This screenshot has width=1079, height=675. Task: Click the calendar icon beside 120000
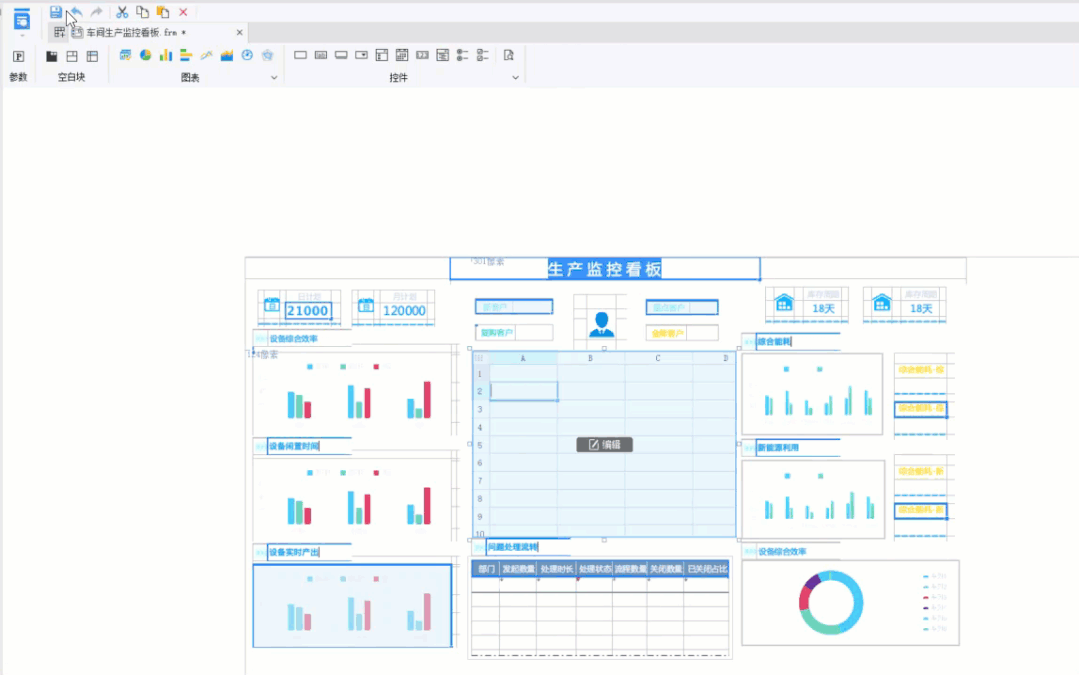(365, 304)
